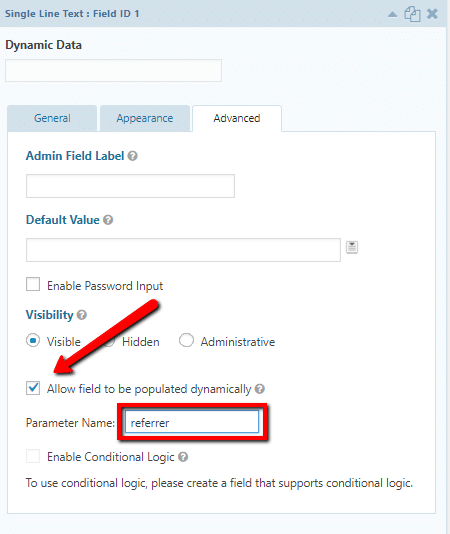450x534 pixels.
Task: Focus the Admin Field Label text box
Action: (130, 186)
